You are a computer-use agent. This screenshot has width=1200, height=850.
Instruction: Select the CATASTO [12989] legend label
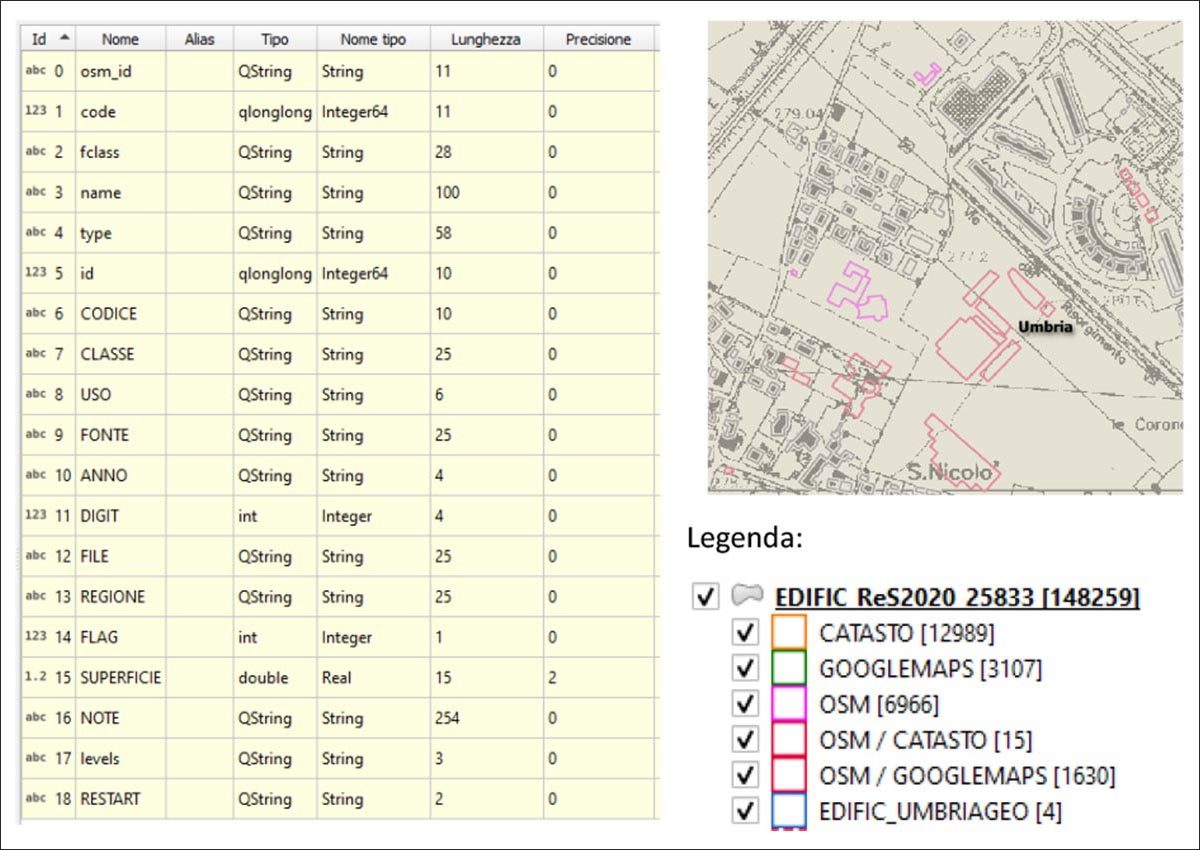click(907, 632)
